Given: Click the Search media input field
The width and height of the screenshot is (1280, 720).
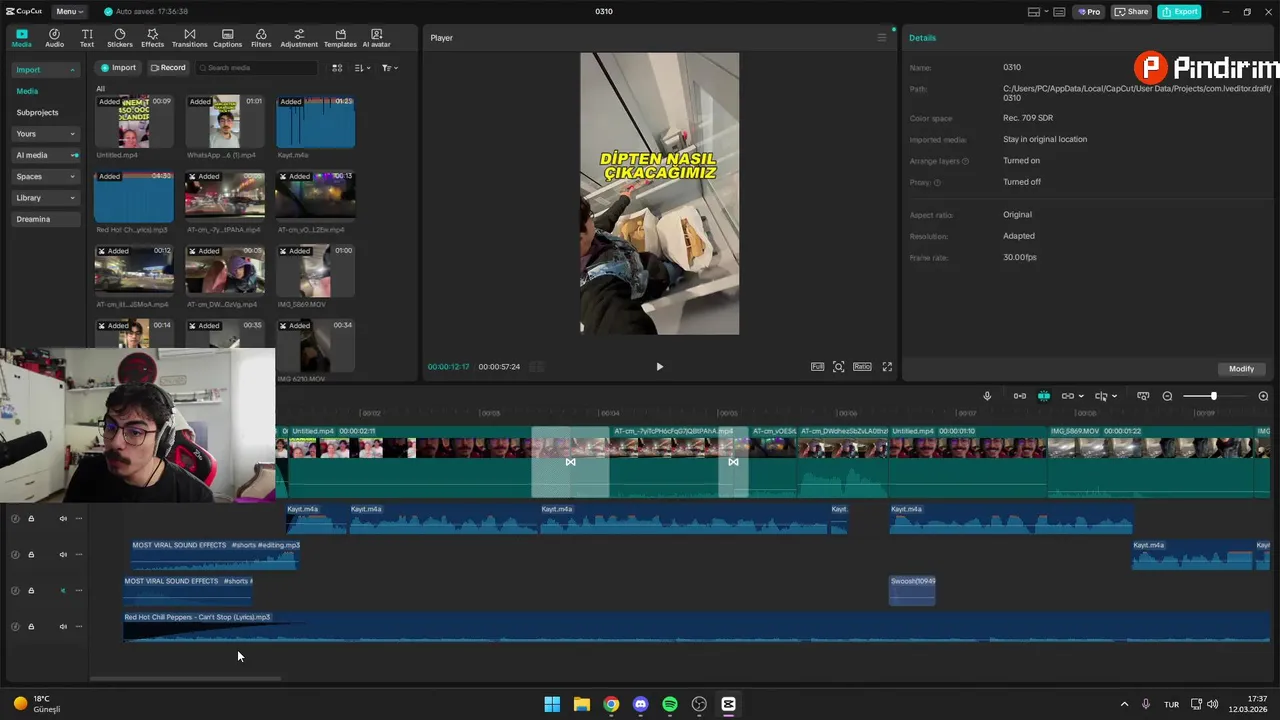Looking at the screenshot, I should coord(256,68).
